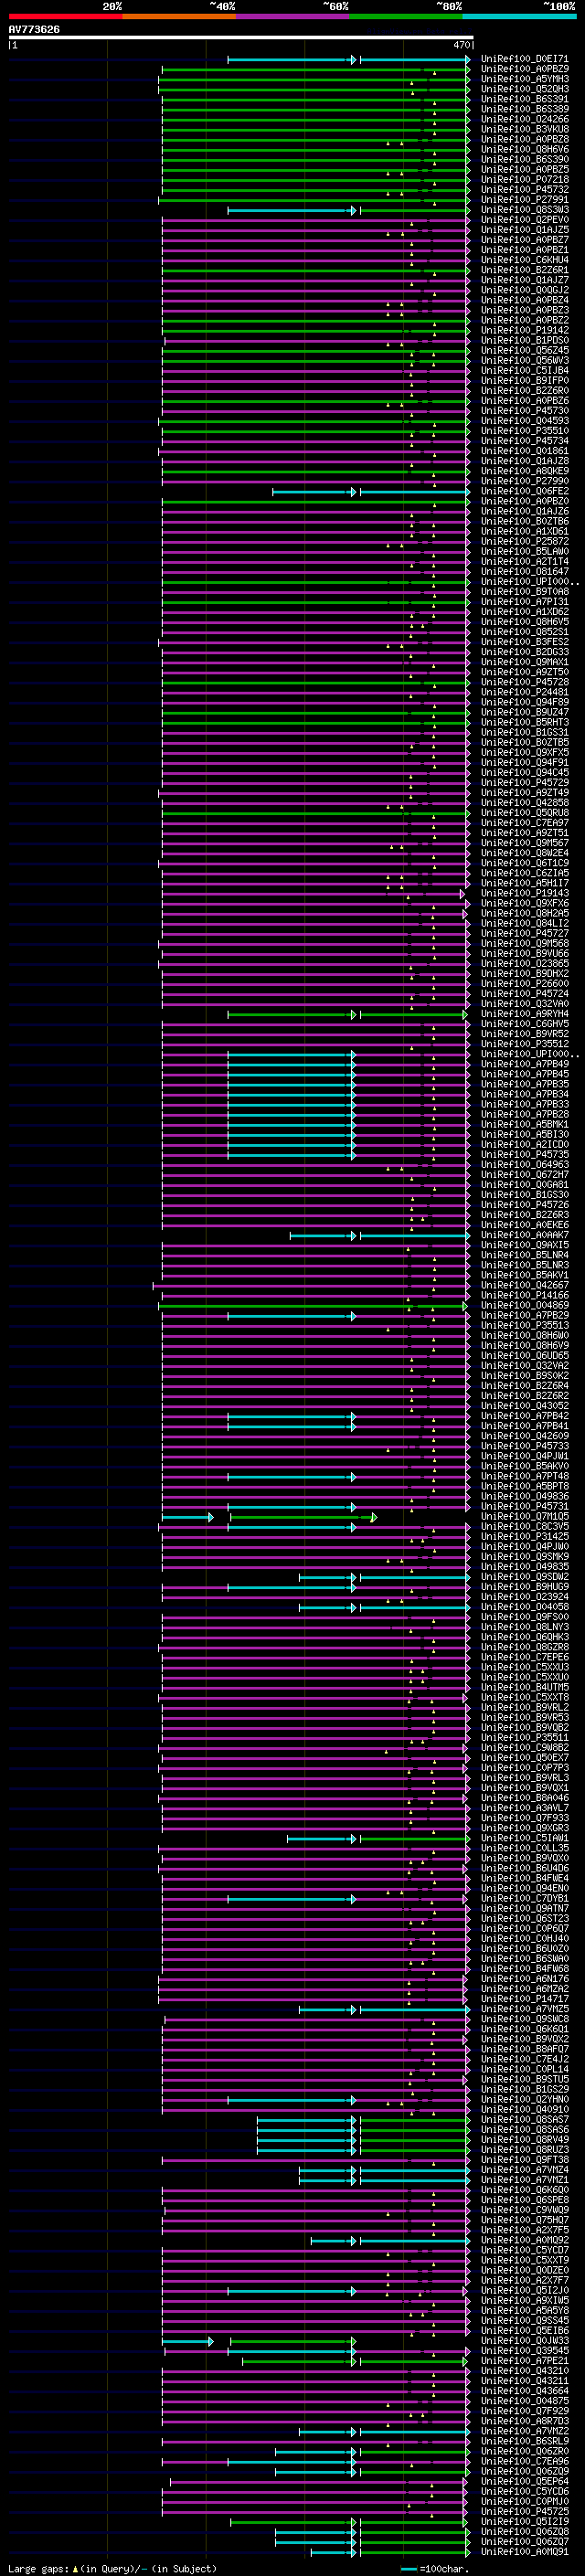Click the label UniRef100_C5IJB4
Screen dimensions: 585x2576
pyautogui.click(x=524, y=371)
